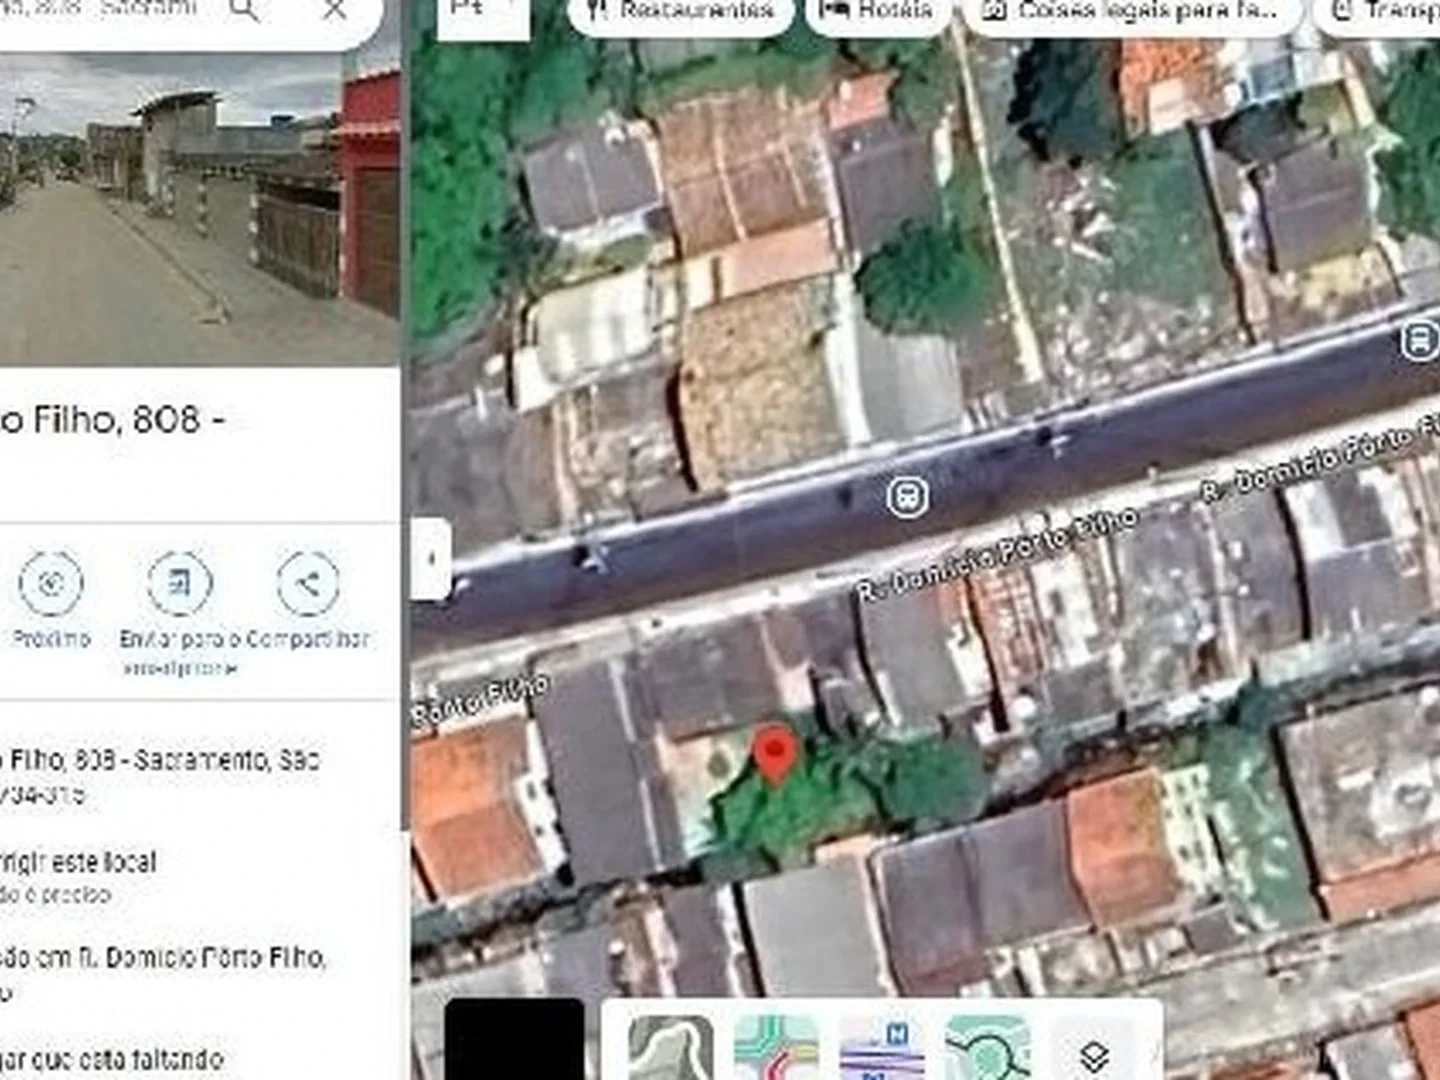Click the 'Pôrto Filho' label at the map's left
Screen dimensions: 1440x1080
(481, 700)
